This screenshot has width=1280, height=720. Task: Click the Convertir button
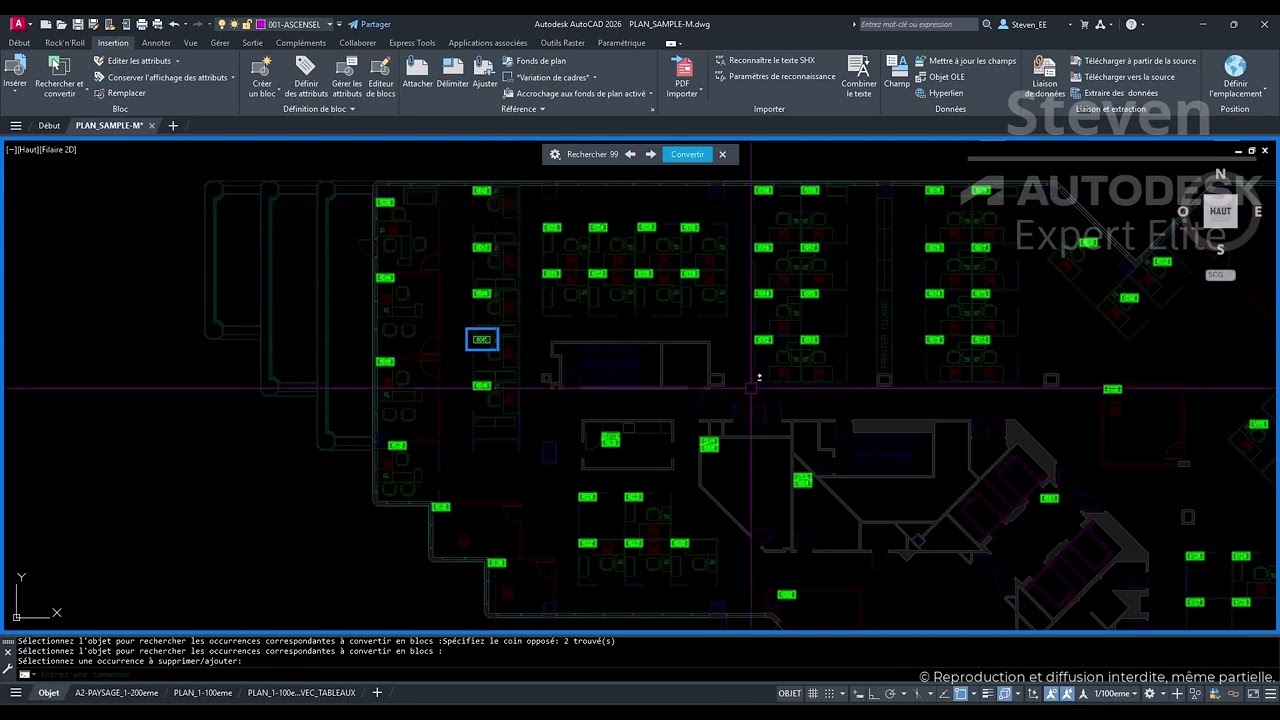coord(687,154)
